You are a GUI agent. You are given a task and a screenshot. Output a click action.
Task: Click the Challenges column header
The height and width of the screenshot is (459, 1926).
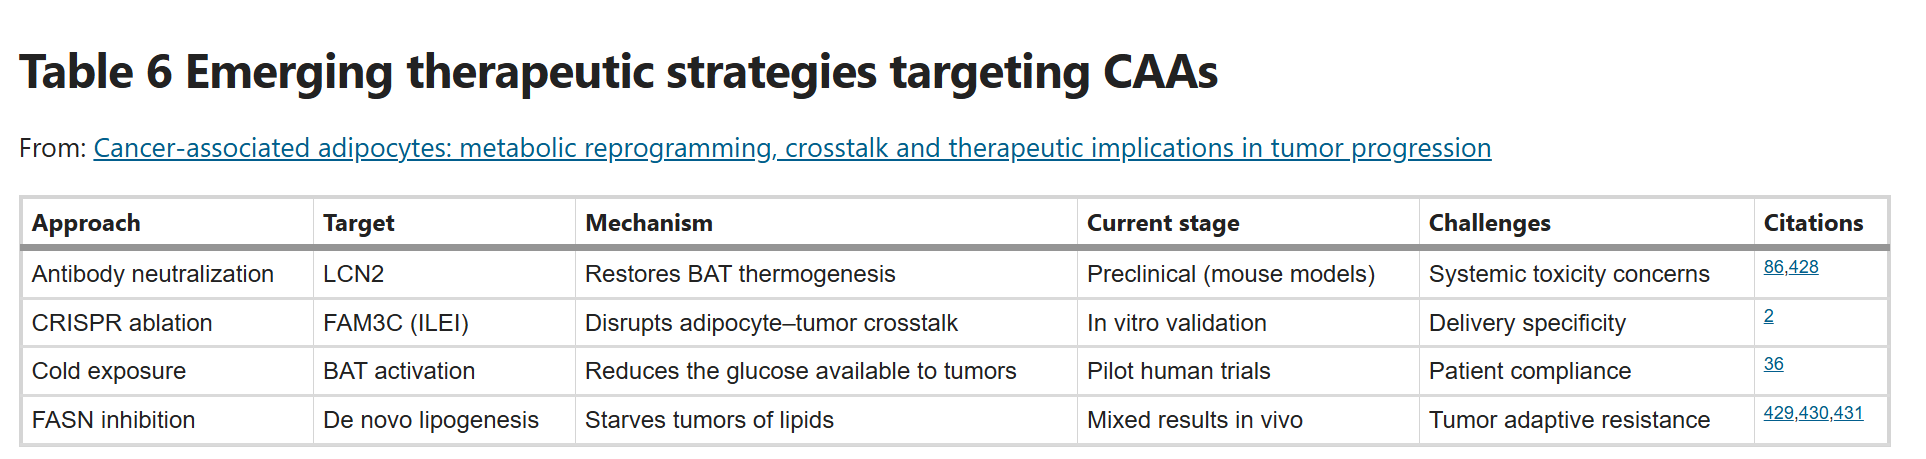tap(1490, 223)
